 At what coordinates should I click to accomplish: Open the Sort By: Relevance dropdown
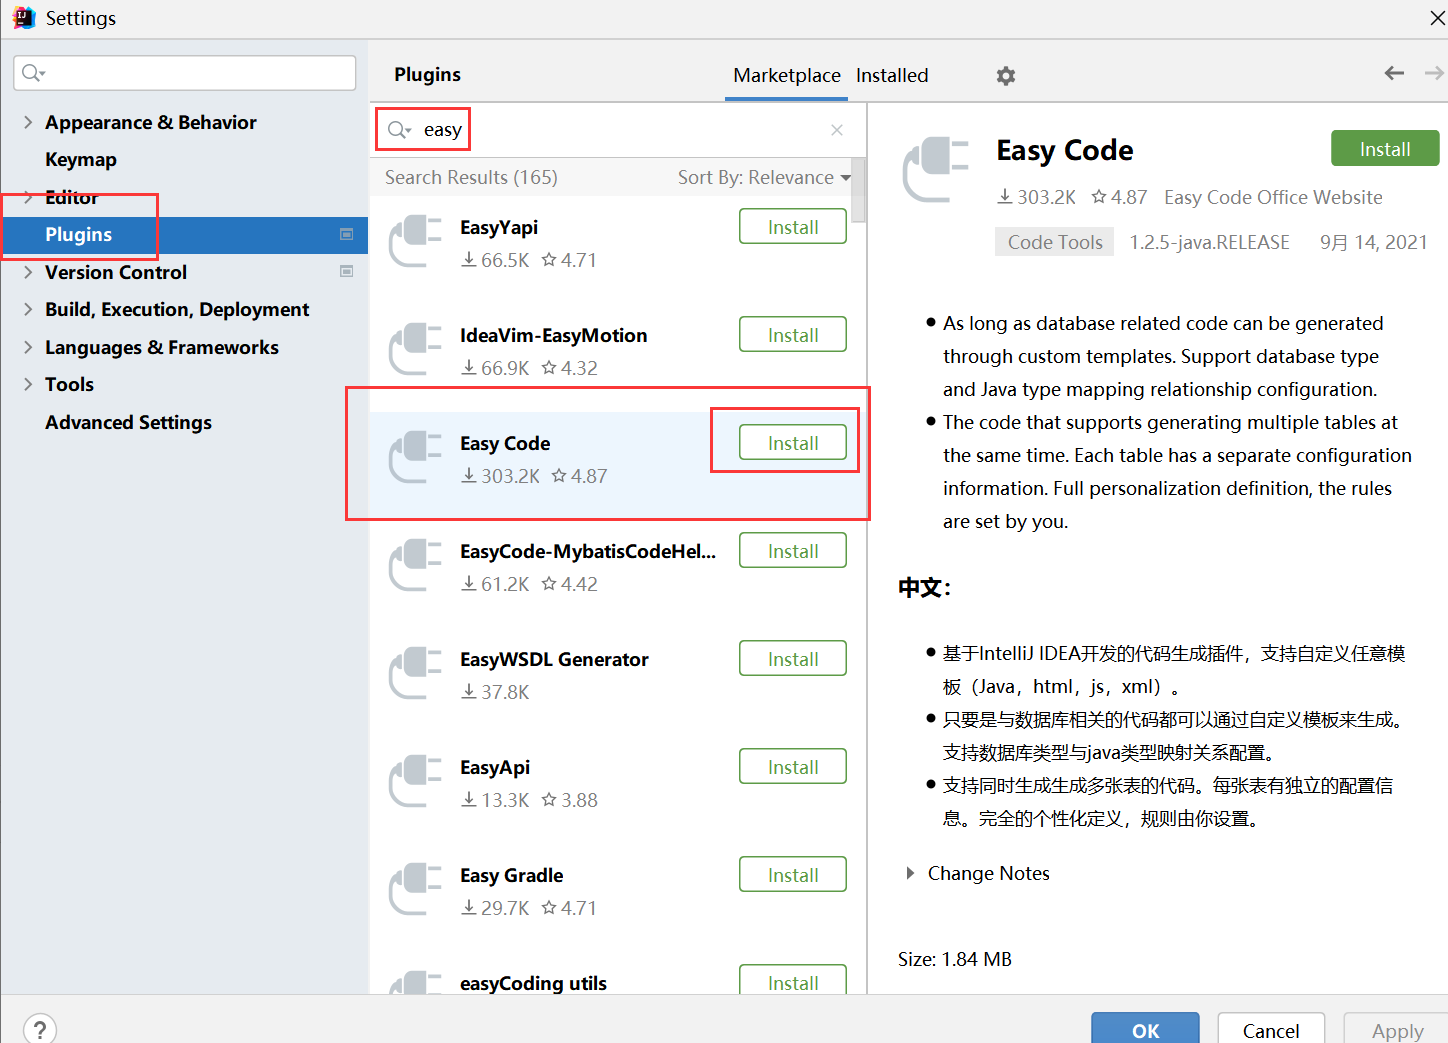pyautogui.click(x=764, y=177)
